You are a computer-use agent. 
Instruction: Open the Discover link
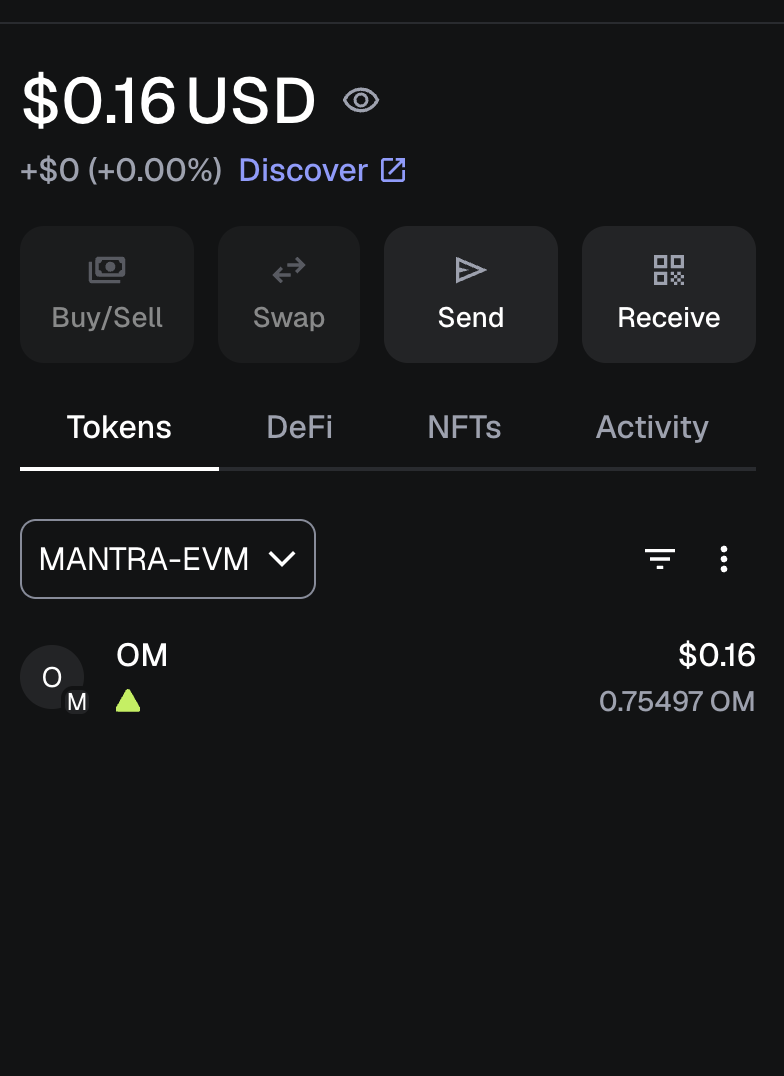[303, 170]
